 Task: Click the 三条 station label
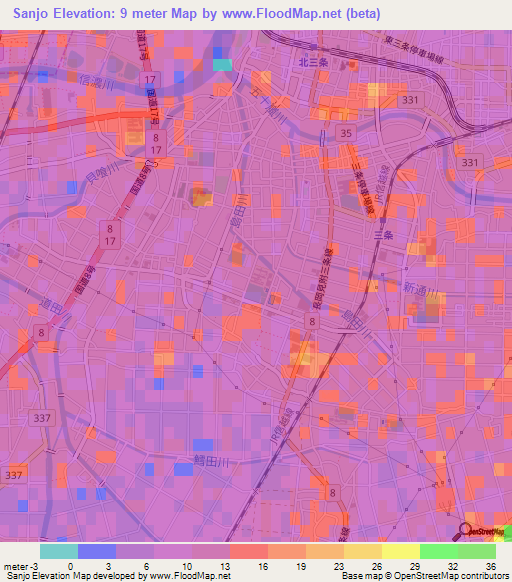[384, 235]
